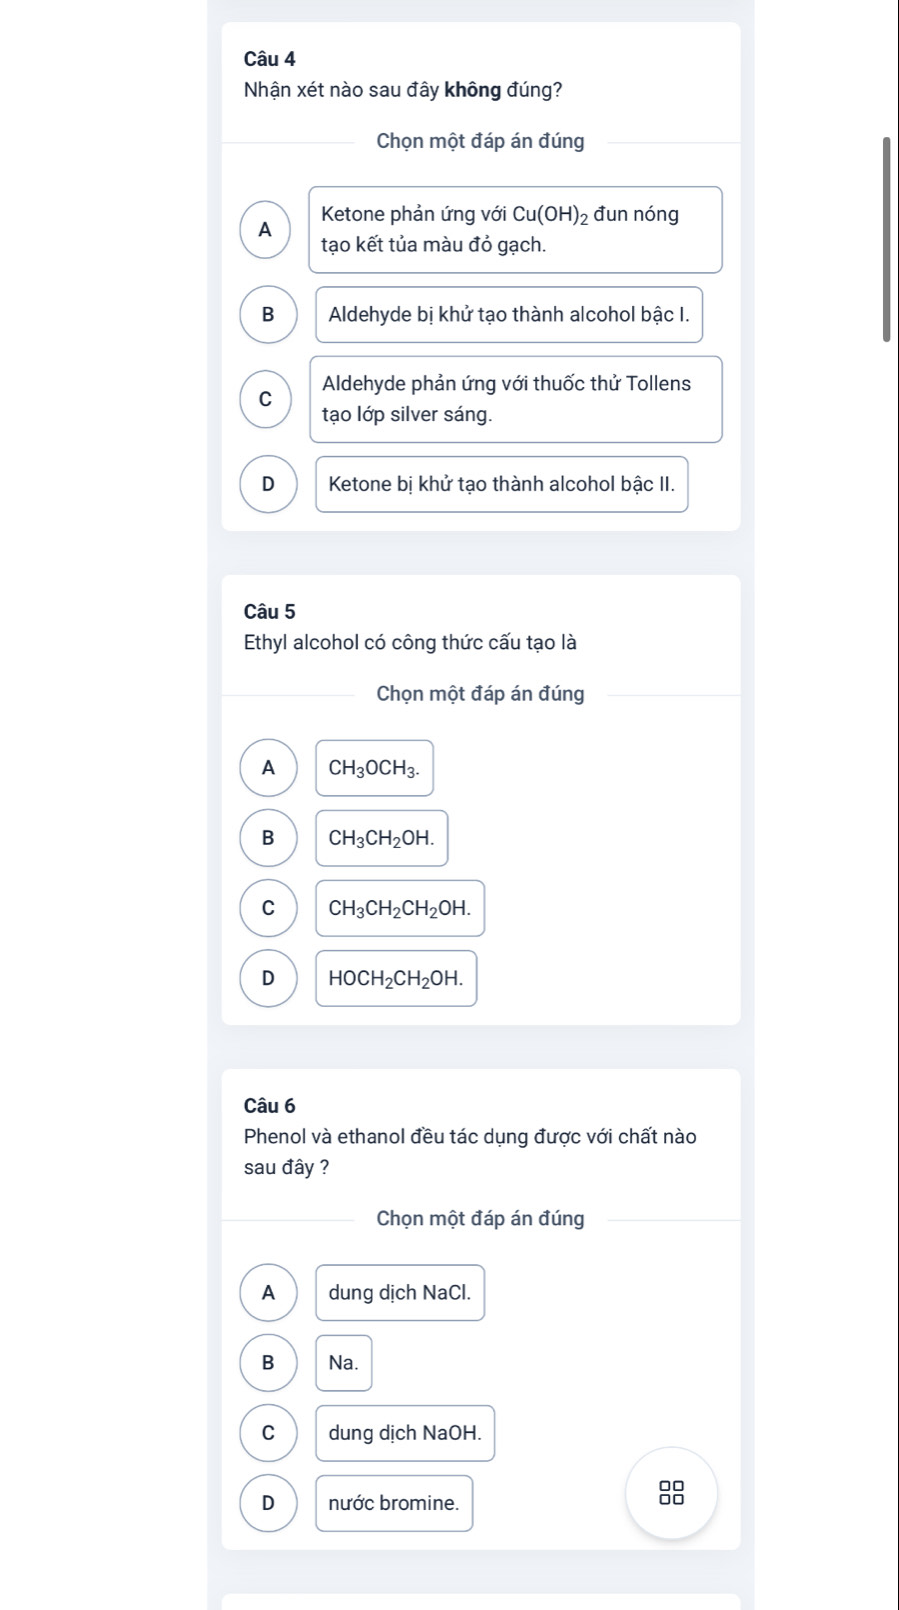Choose answer 'nước bromine.' in Câu 6

(394, 1502)
